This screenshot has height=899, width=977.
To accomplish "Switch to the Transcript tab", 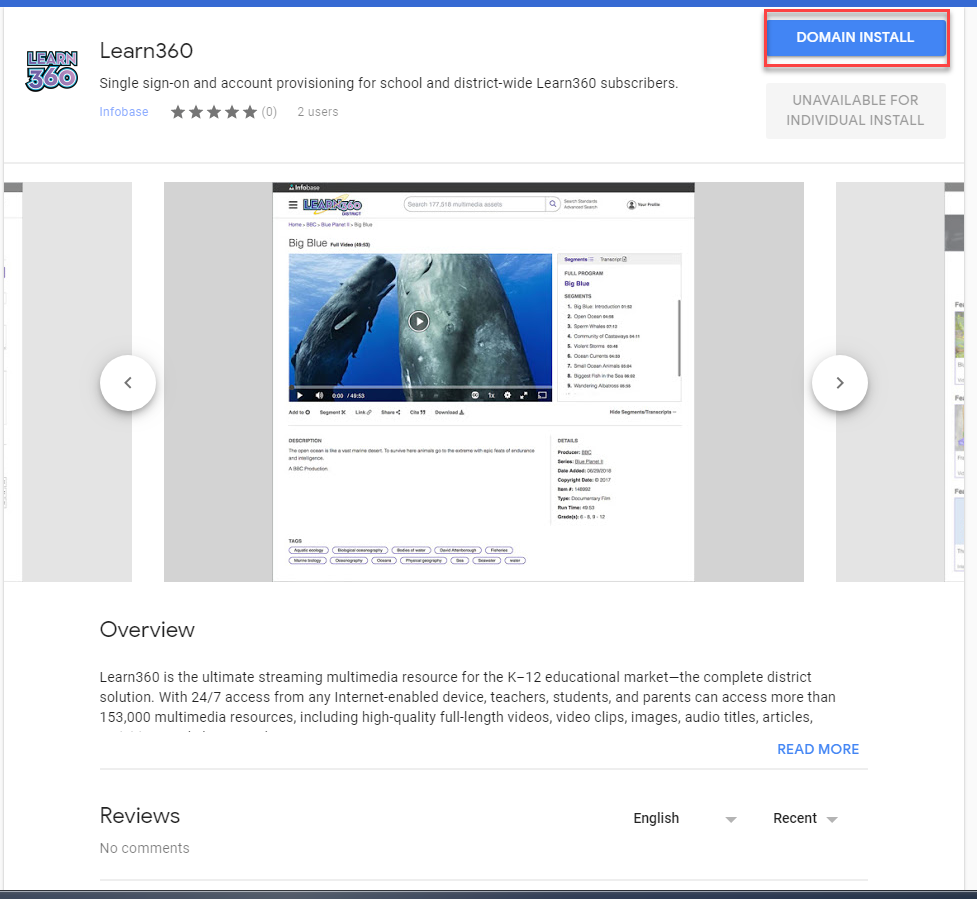I will (613, 259).
